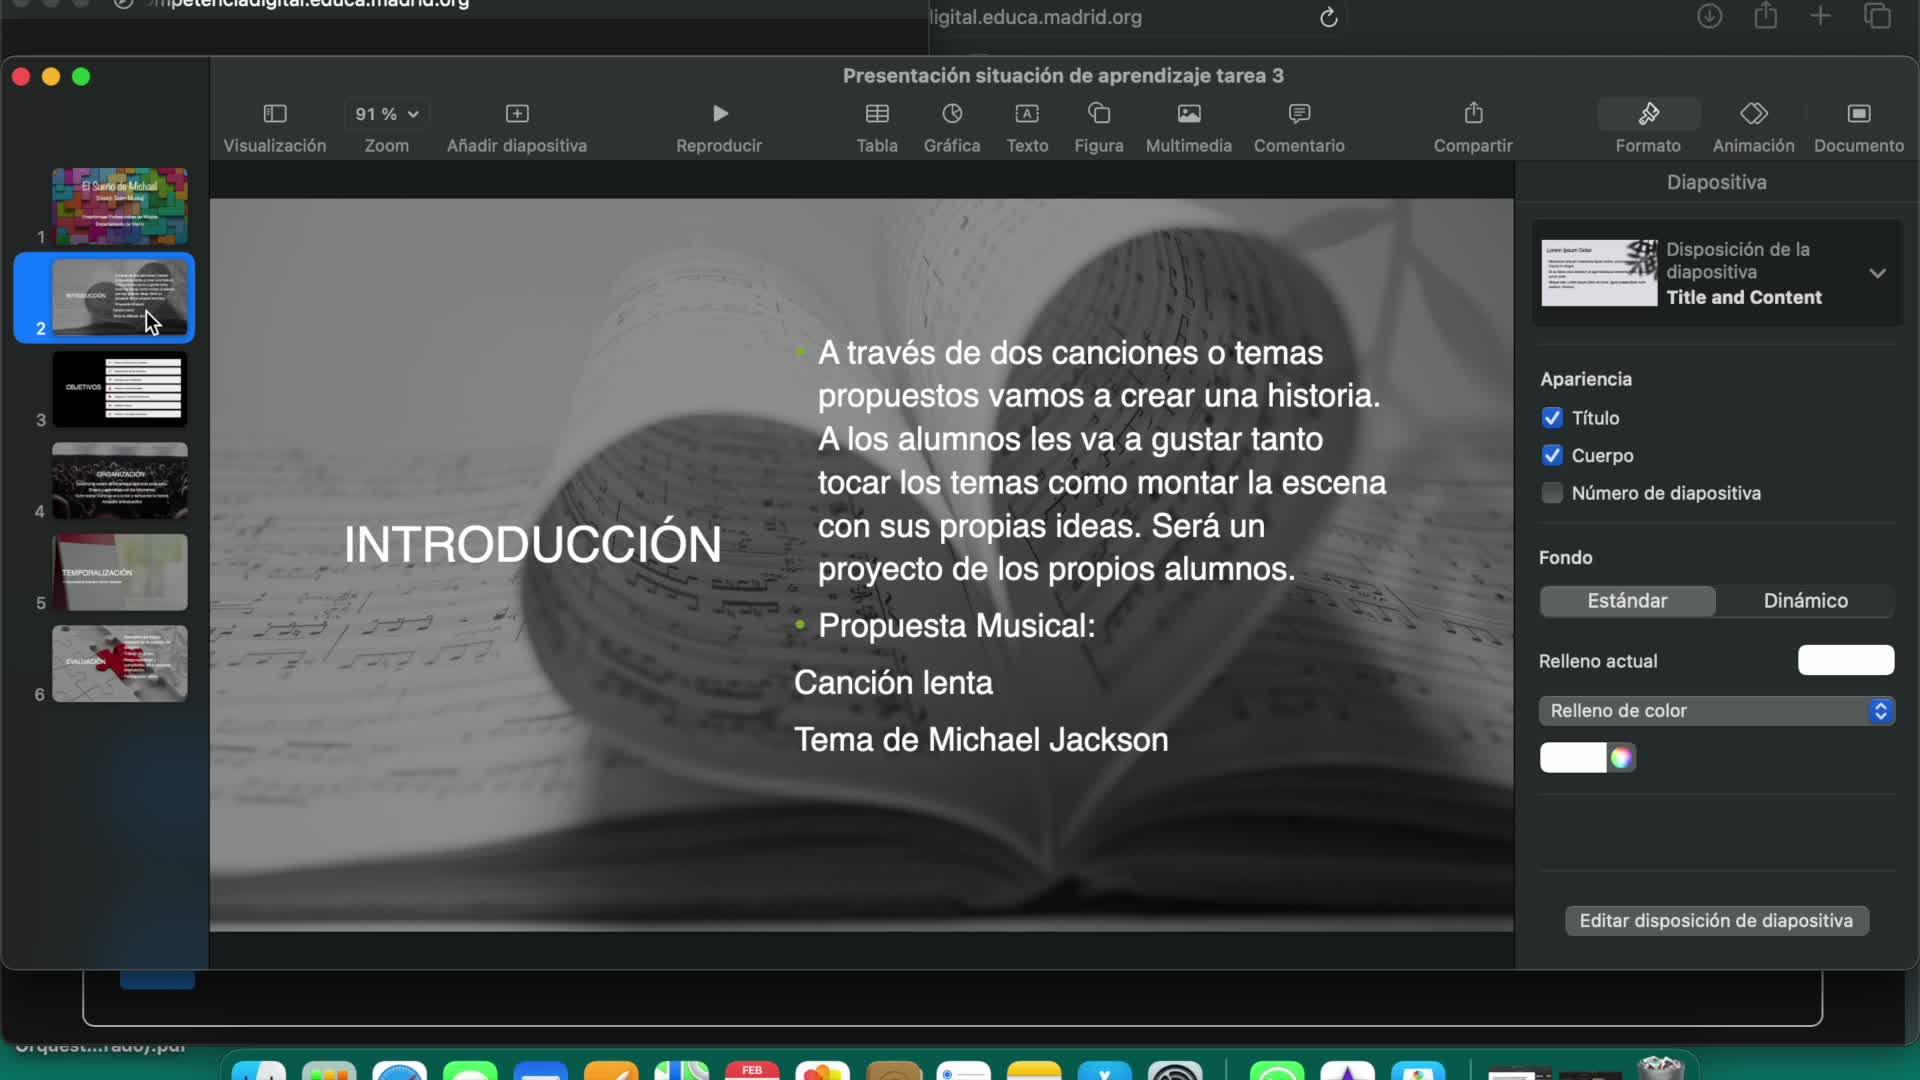Add a Comentario to the slide
Viewport: 1920px width, 1080px height.
(1299, 114)
